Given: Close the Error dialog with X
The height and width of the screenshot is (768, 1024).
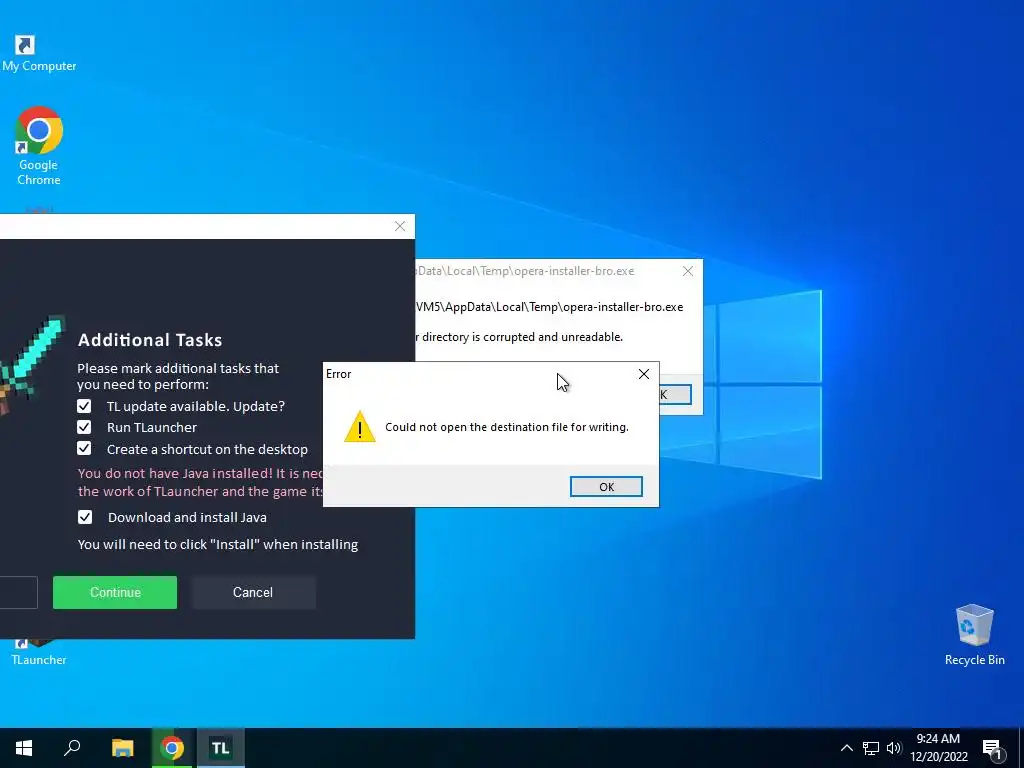Looking at the screenshot, I should [644, 374].
